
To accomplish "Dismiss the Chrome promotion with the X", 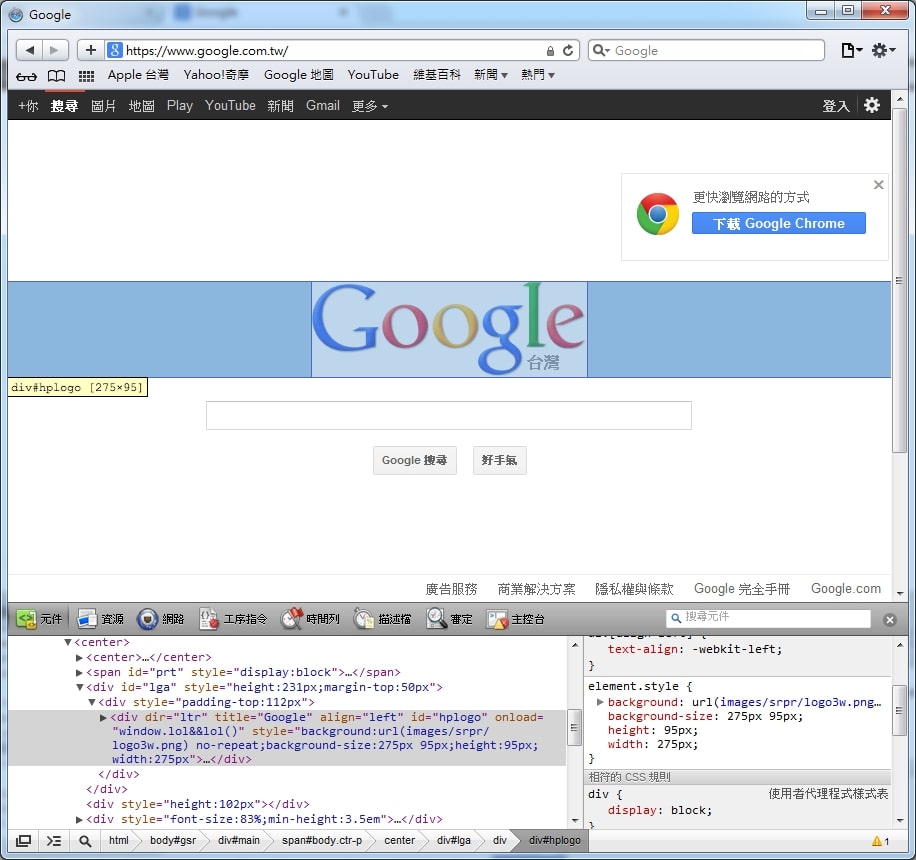I will [878, 185].
